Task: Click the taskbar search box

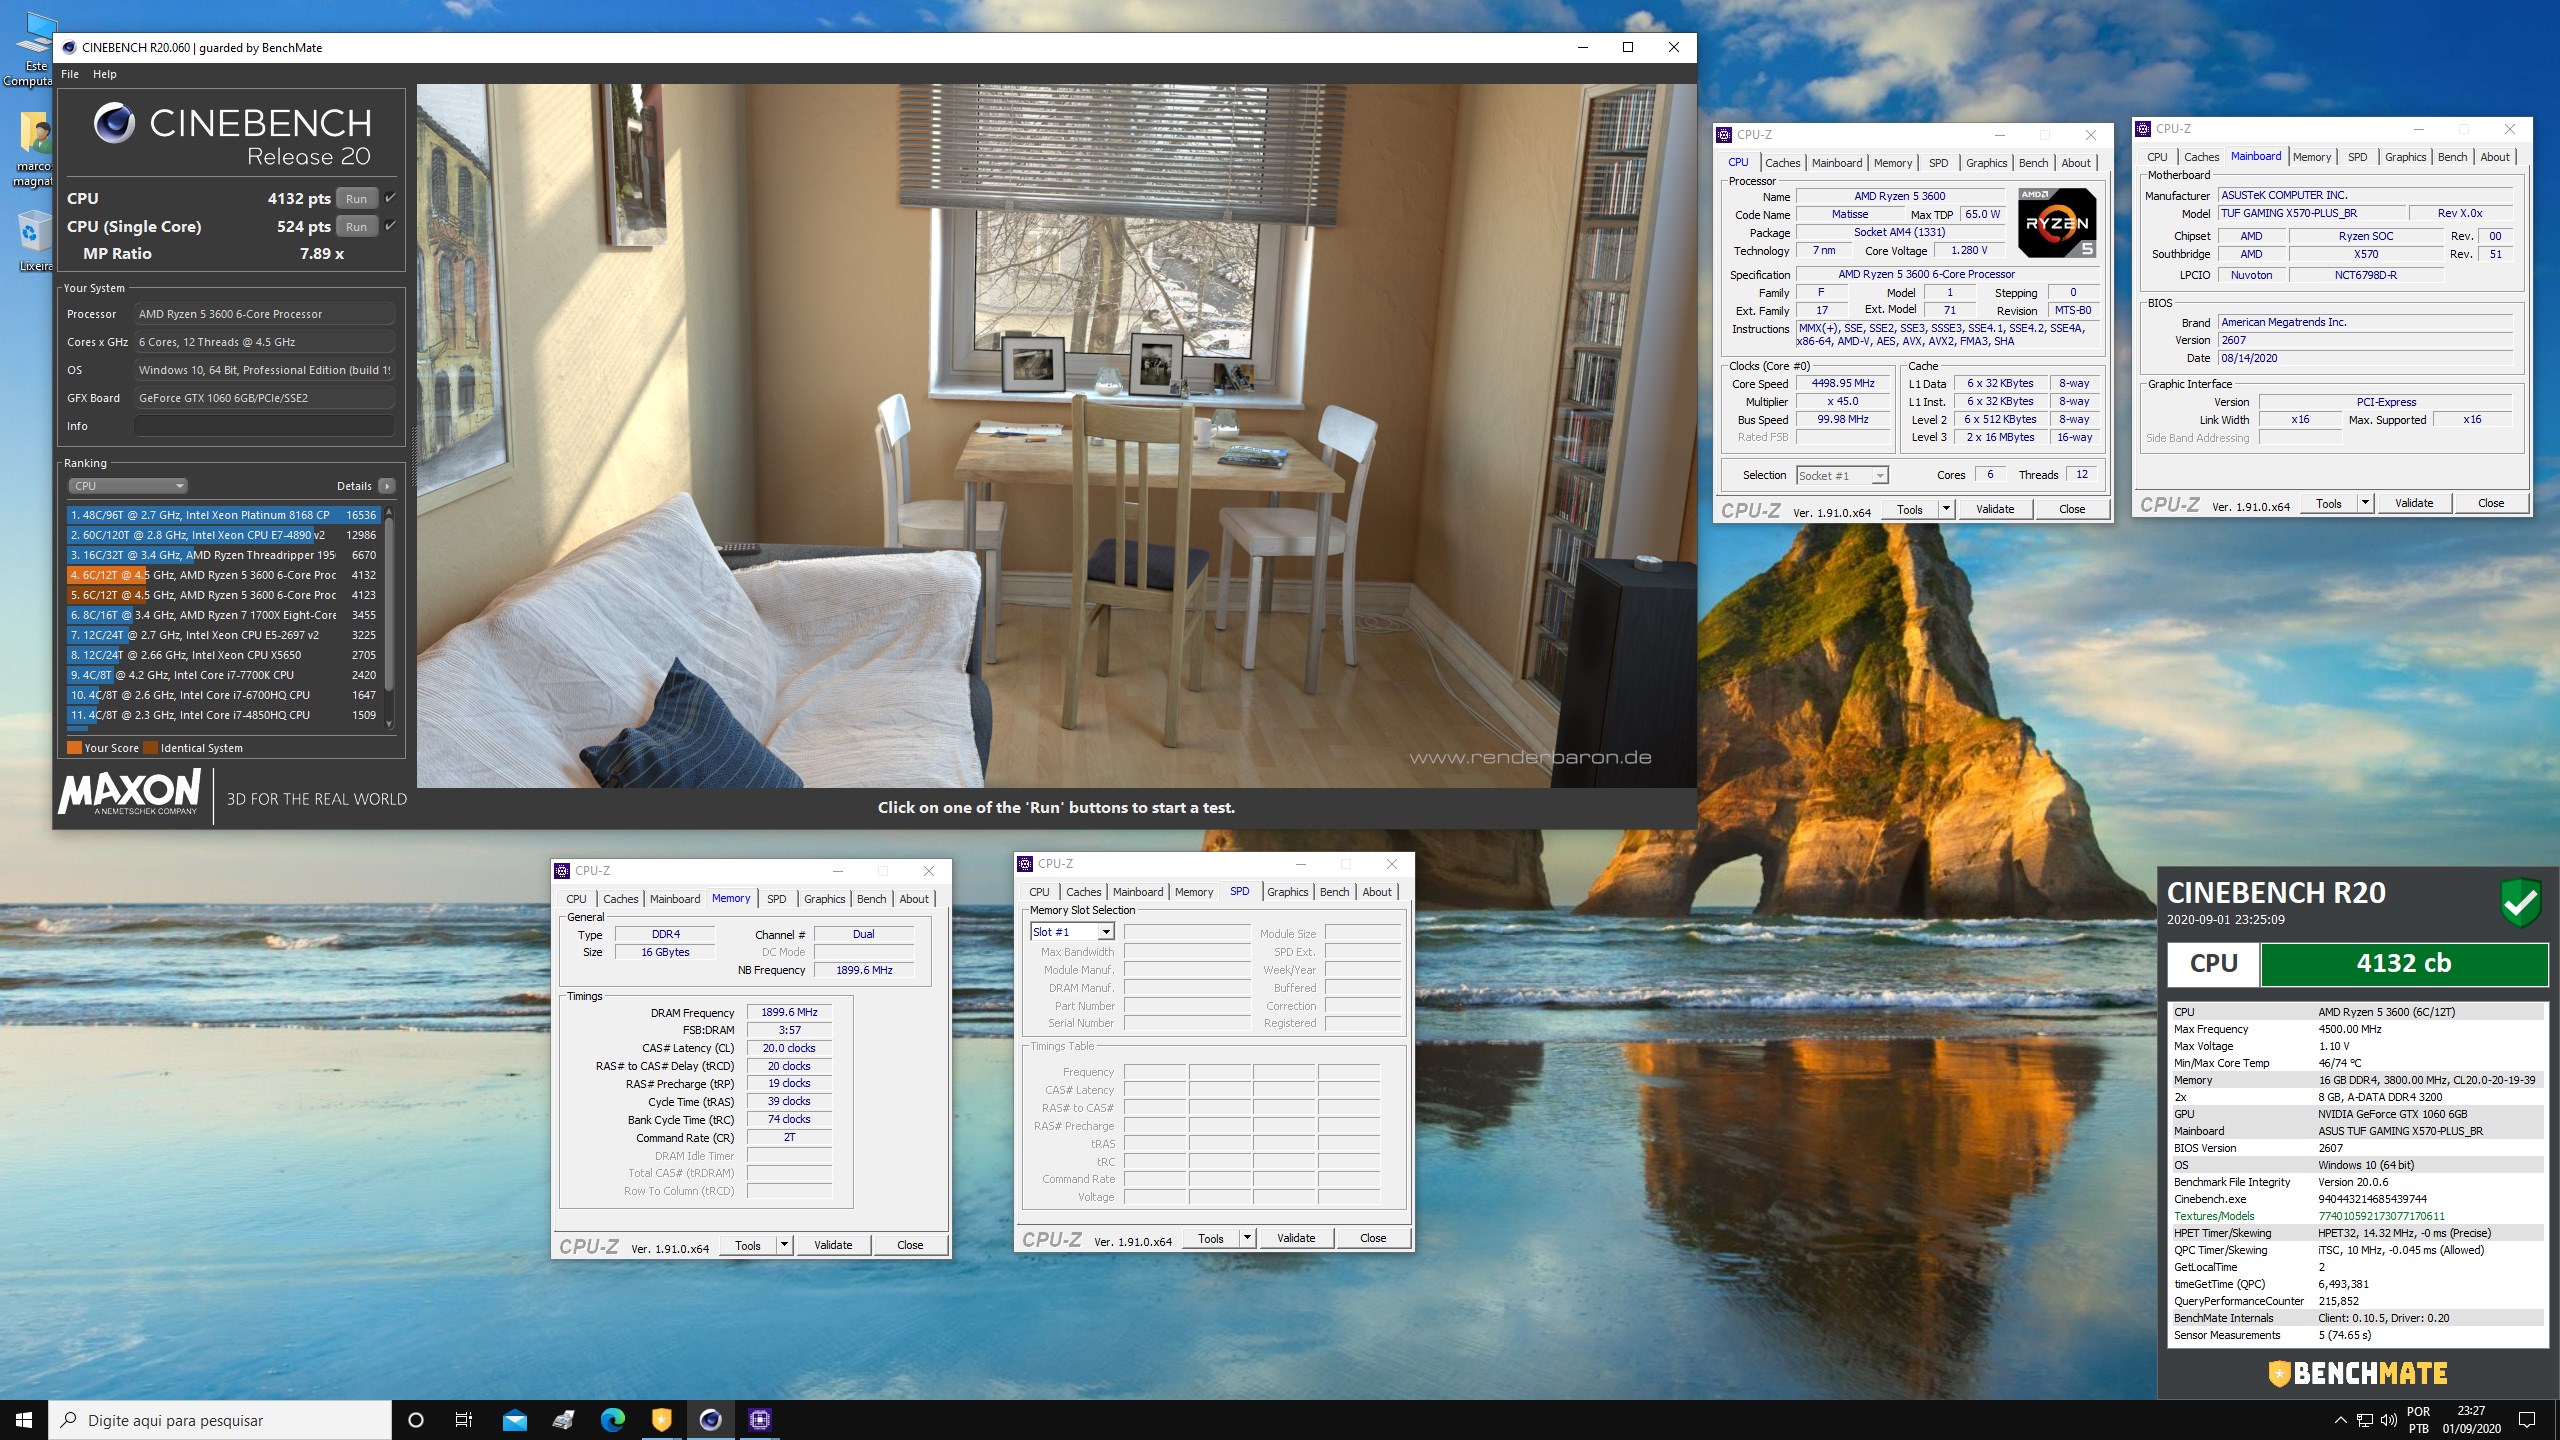Action: click(220, 1420)
